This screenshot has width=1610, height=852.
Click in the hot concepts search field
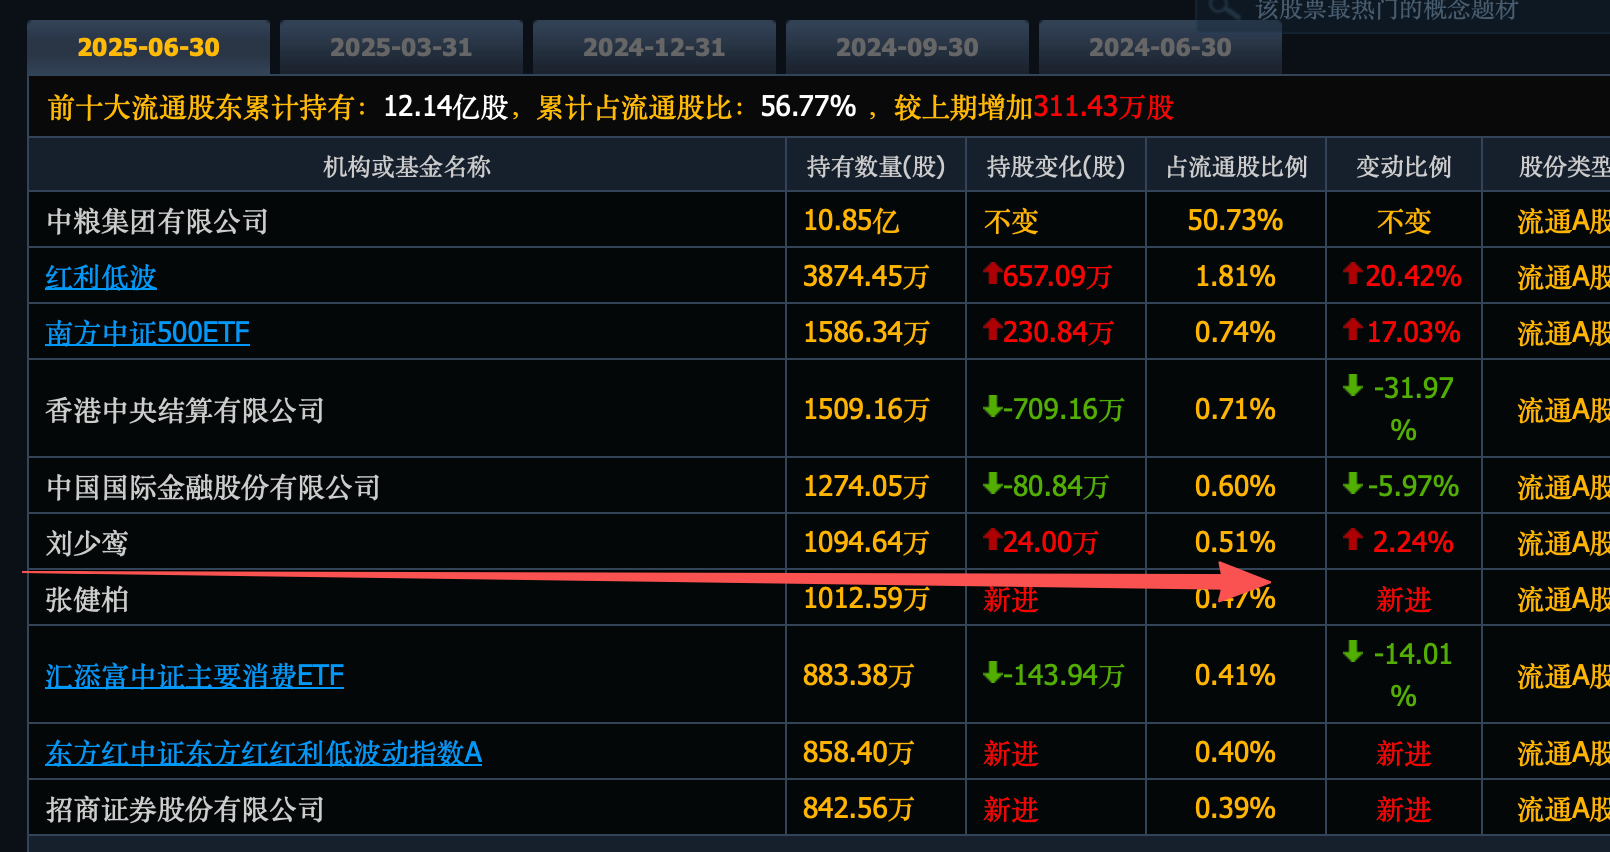point(1400,10)
